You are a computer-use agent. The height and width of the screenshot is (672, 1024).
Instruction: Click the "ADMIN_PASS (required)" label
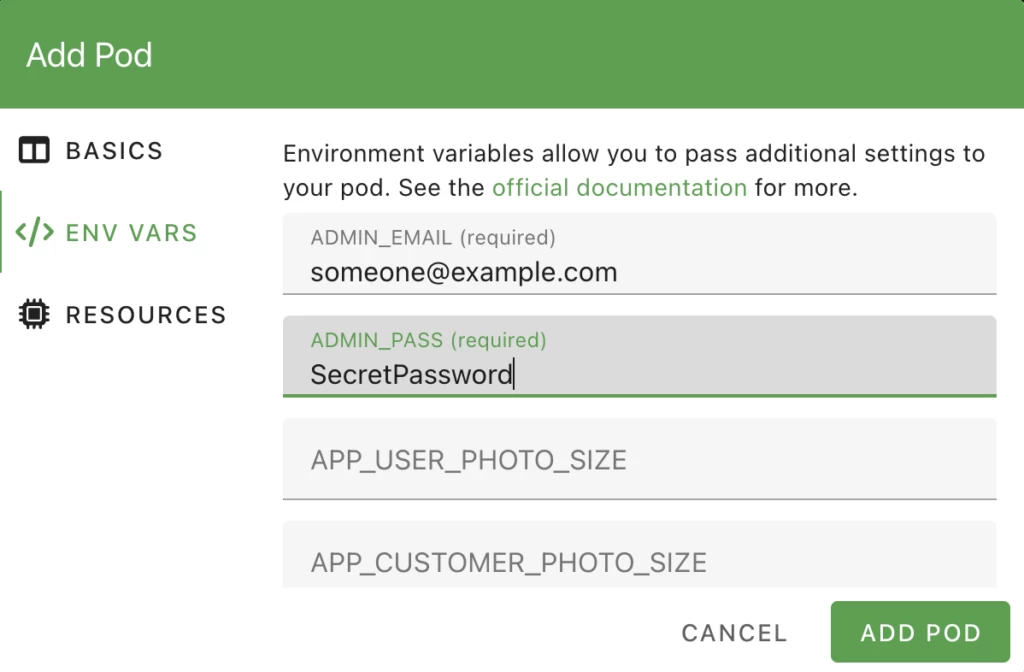pyautogui.click(x=428, y=340)
